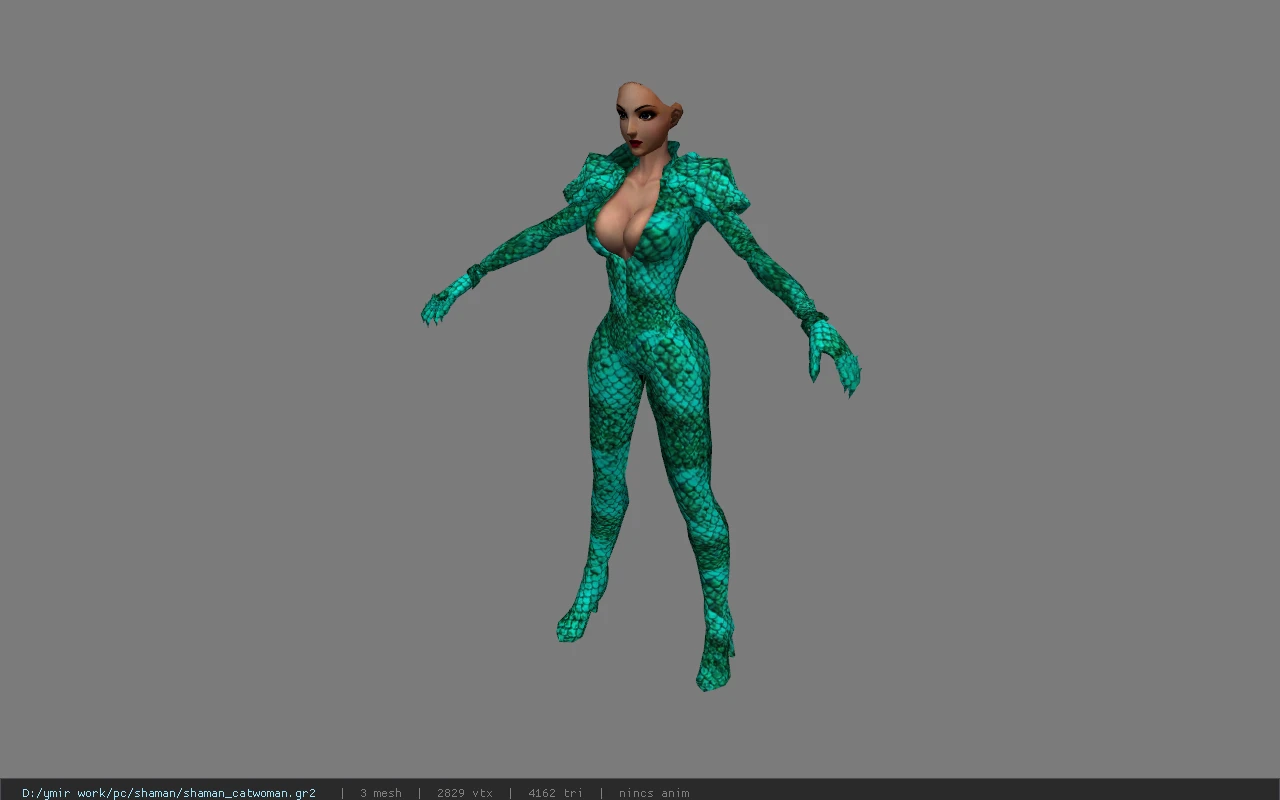Click the 3D character model in viewport
Screen dimensions: 1280x800
click(641, 387)
